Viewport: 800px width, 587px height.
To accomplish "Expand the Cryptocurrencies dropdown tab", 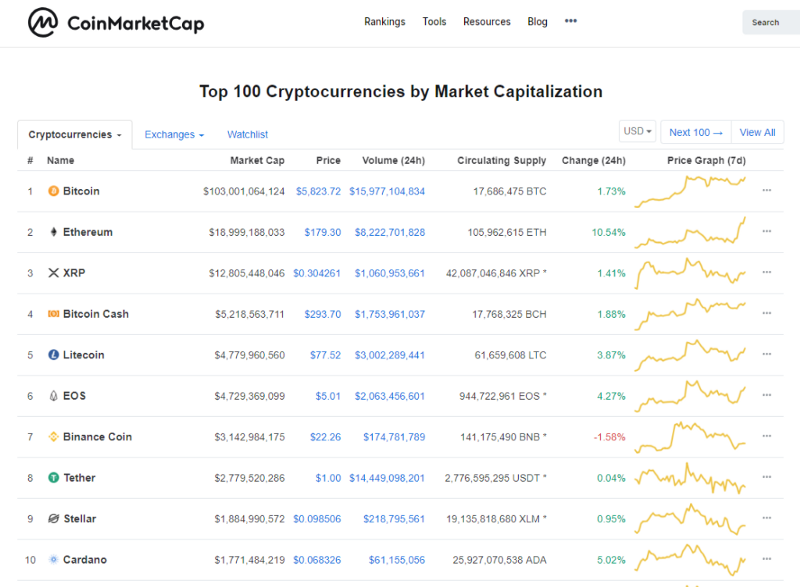I will (x=75, y=135).
